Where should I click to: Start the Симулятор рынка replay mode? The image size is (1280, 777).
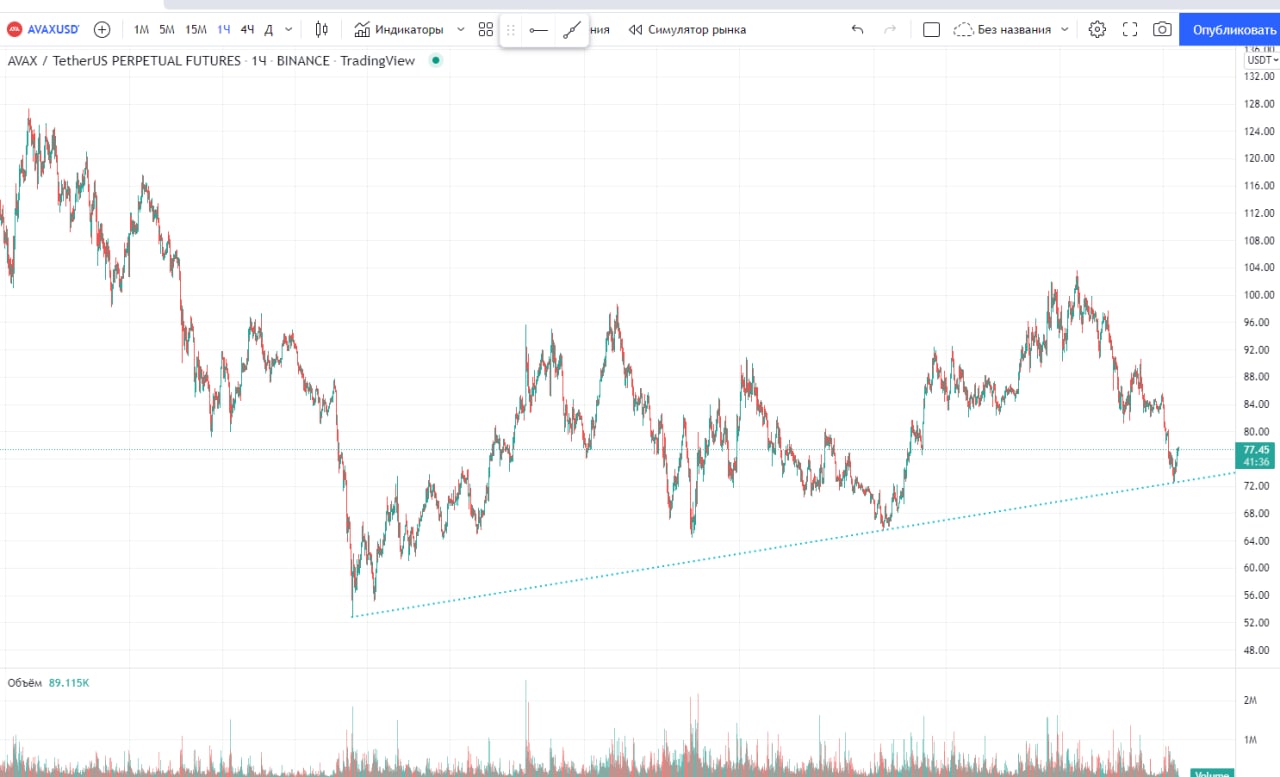[687, 29]
